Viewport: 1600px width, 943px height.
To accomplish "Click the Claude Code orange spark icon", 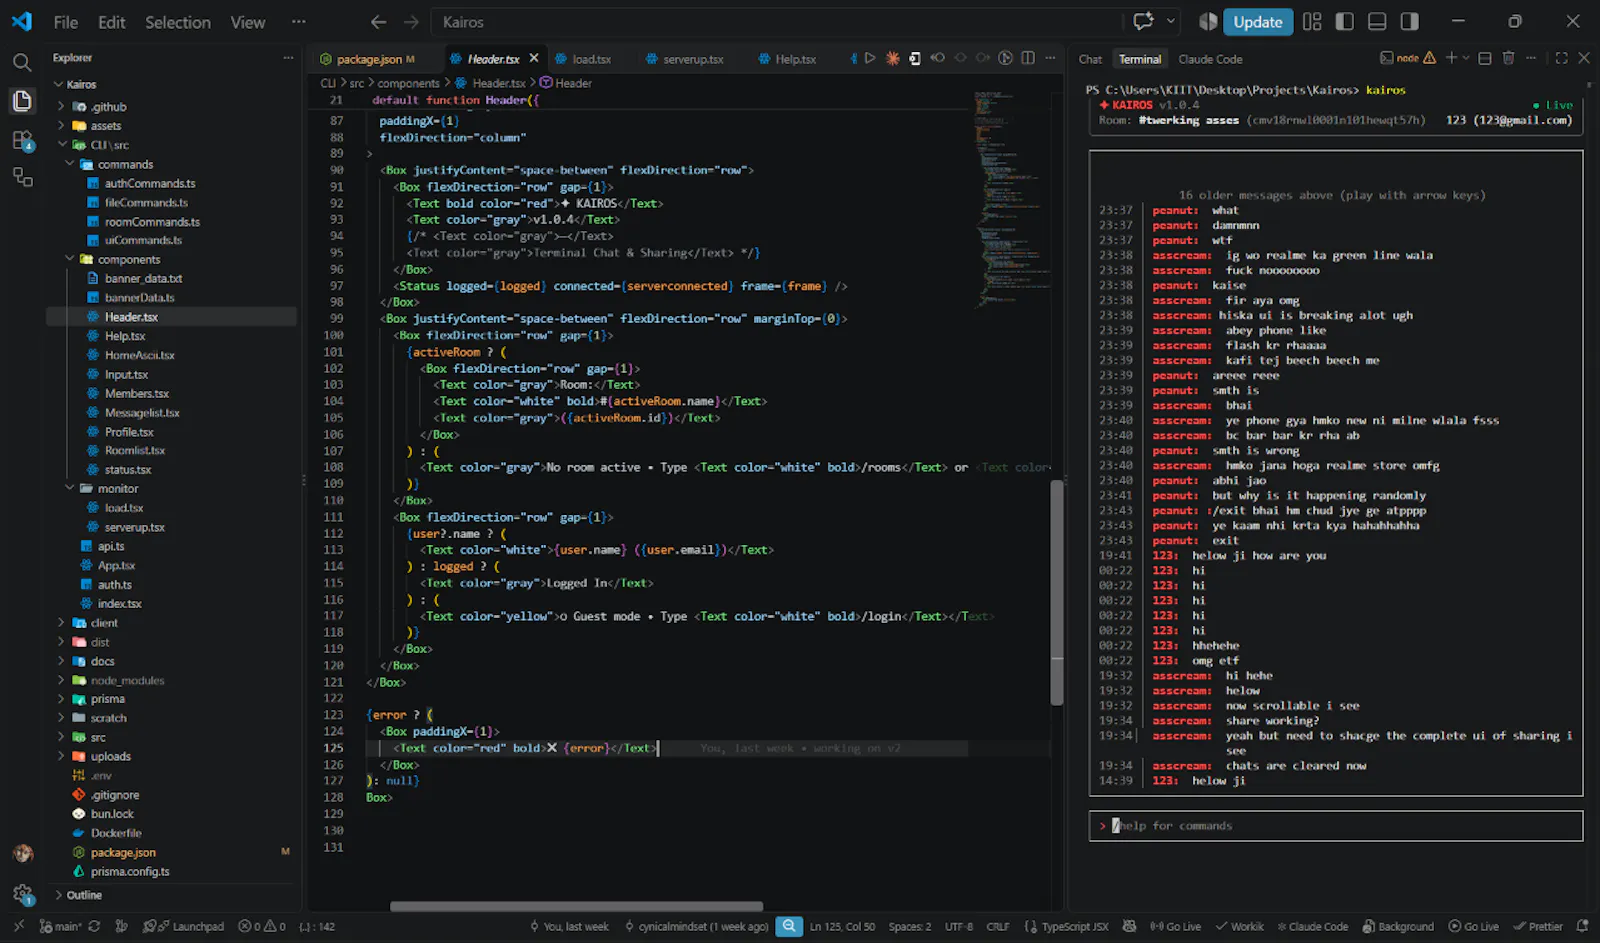I will pyautogui.click(x=892, y=58).
